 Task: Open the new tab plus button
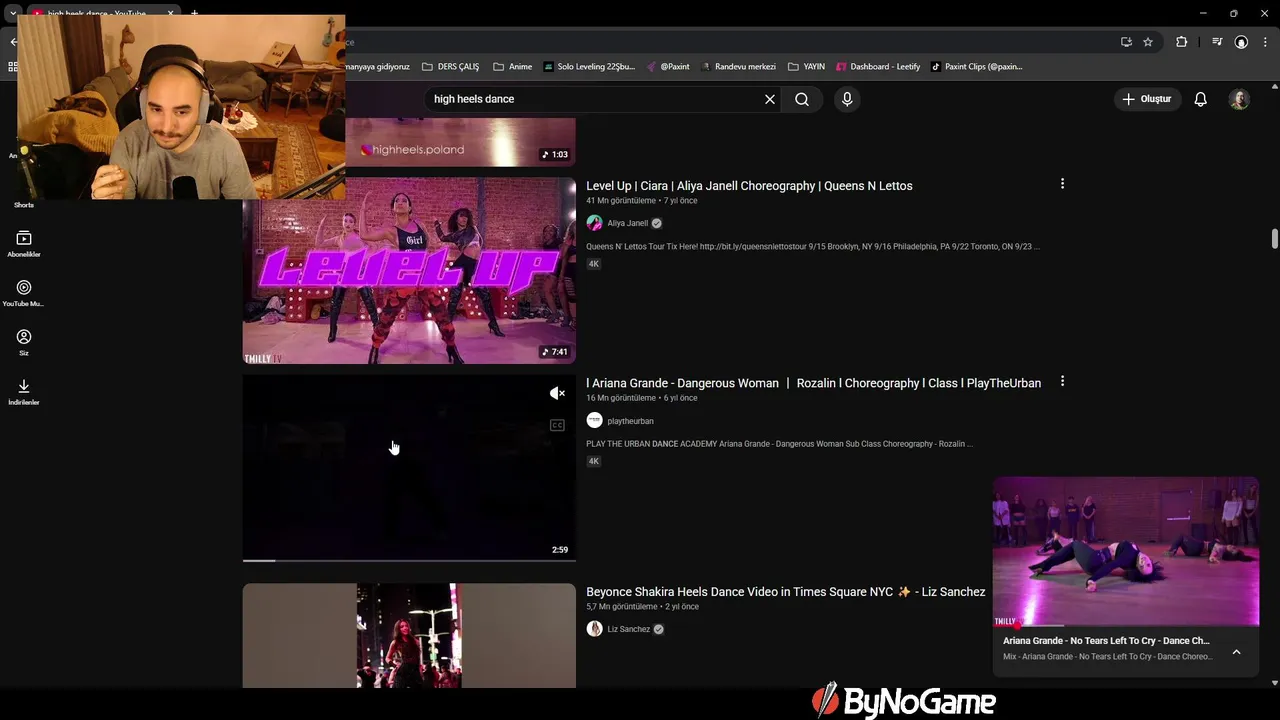(194, 13)
